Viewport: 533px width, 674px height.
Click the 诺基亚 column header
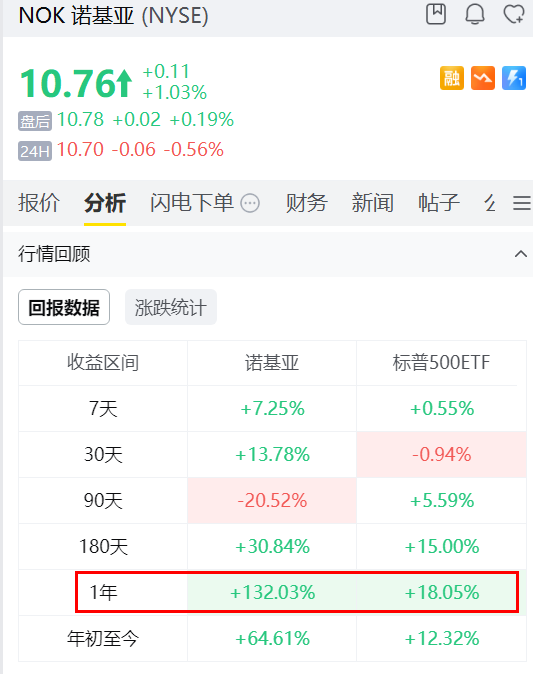[272, 362]
